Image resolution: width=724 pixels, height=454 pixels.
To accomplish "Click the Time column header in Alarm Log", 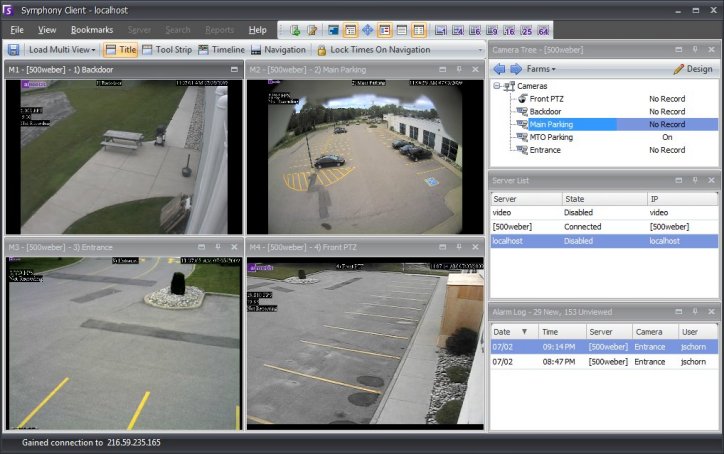I will (x=562, y=332).
